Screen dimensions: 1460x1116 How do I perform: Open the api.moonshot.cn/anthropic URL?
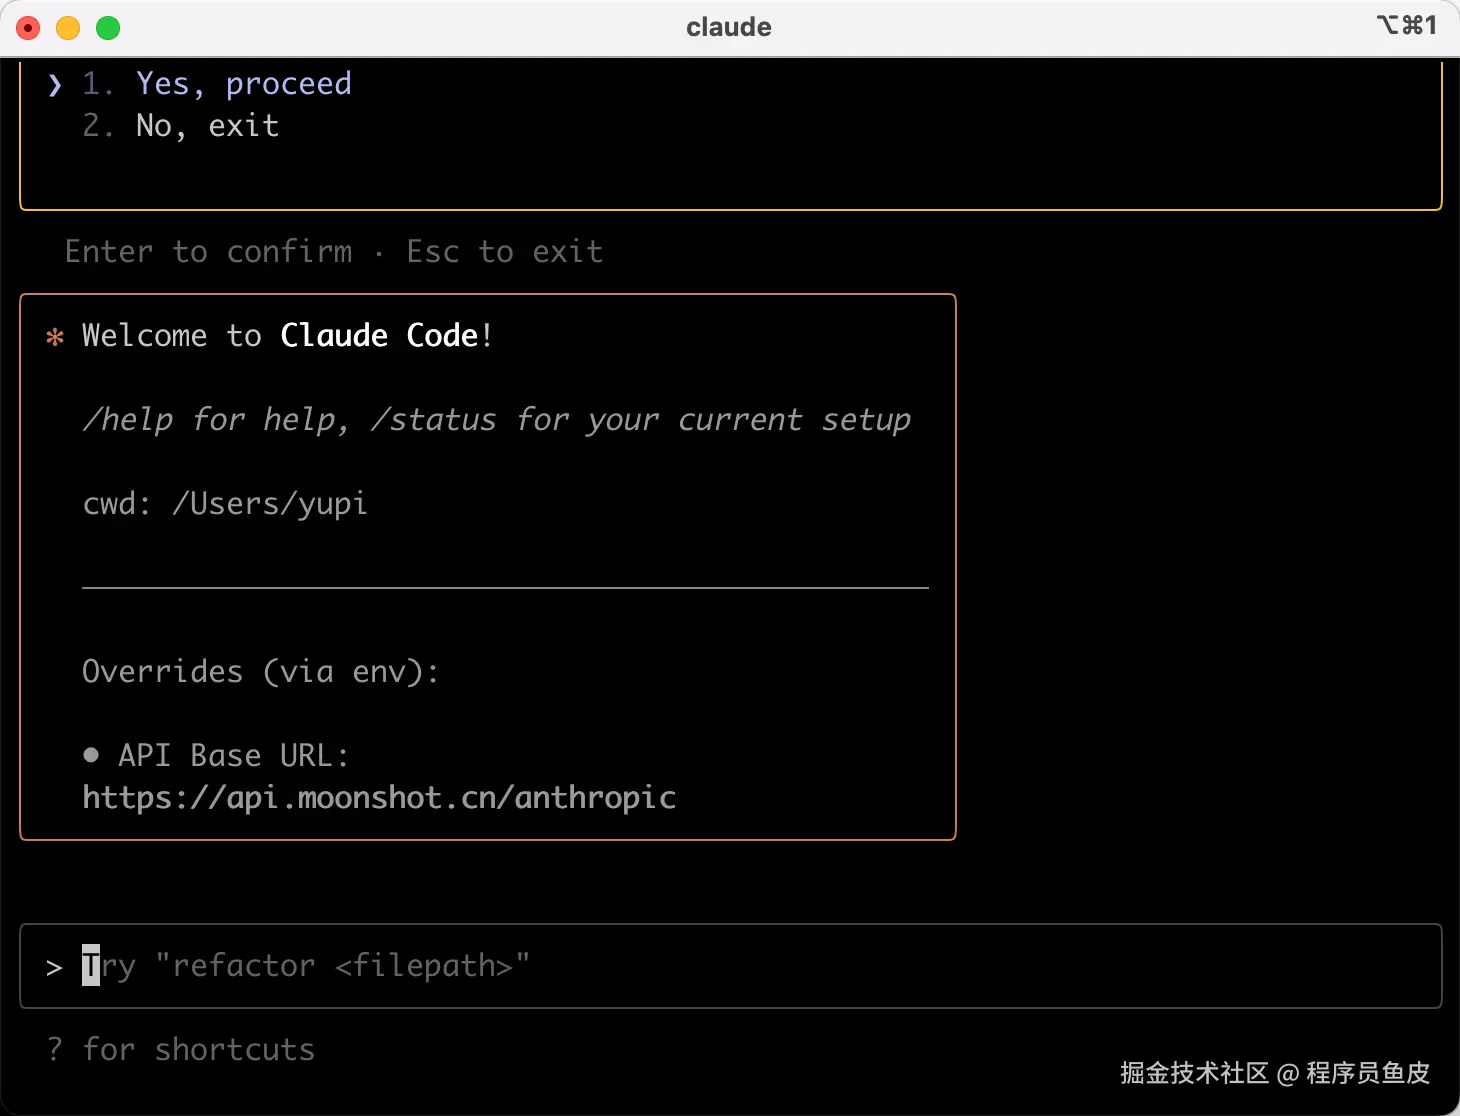[379, 798]
